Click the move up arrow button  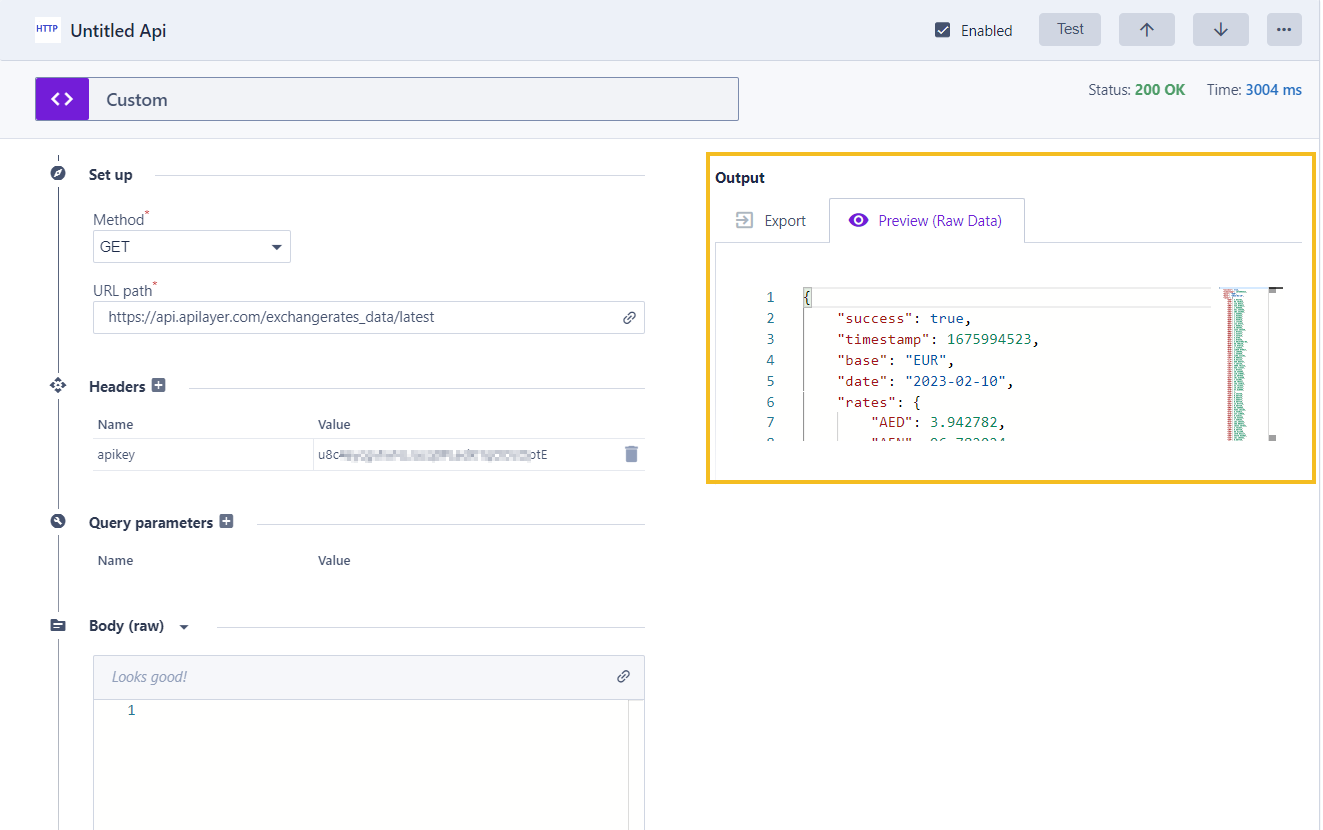point(1146,30)
